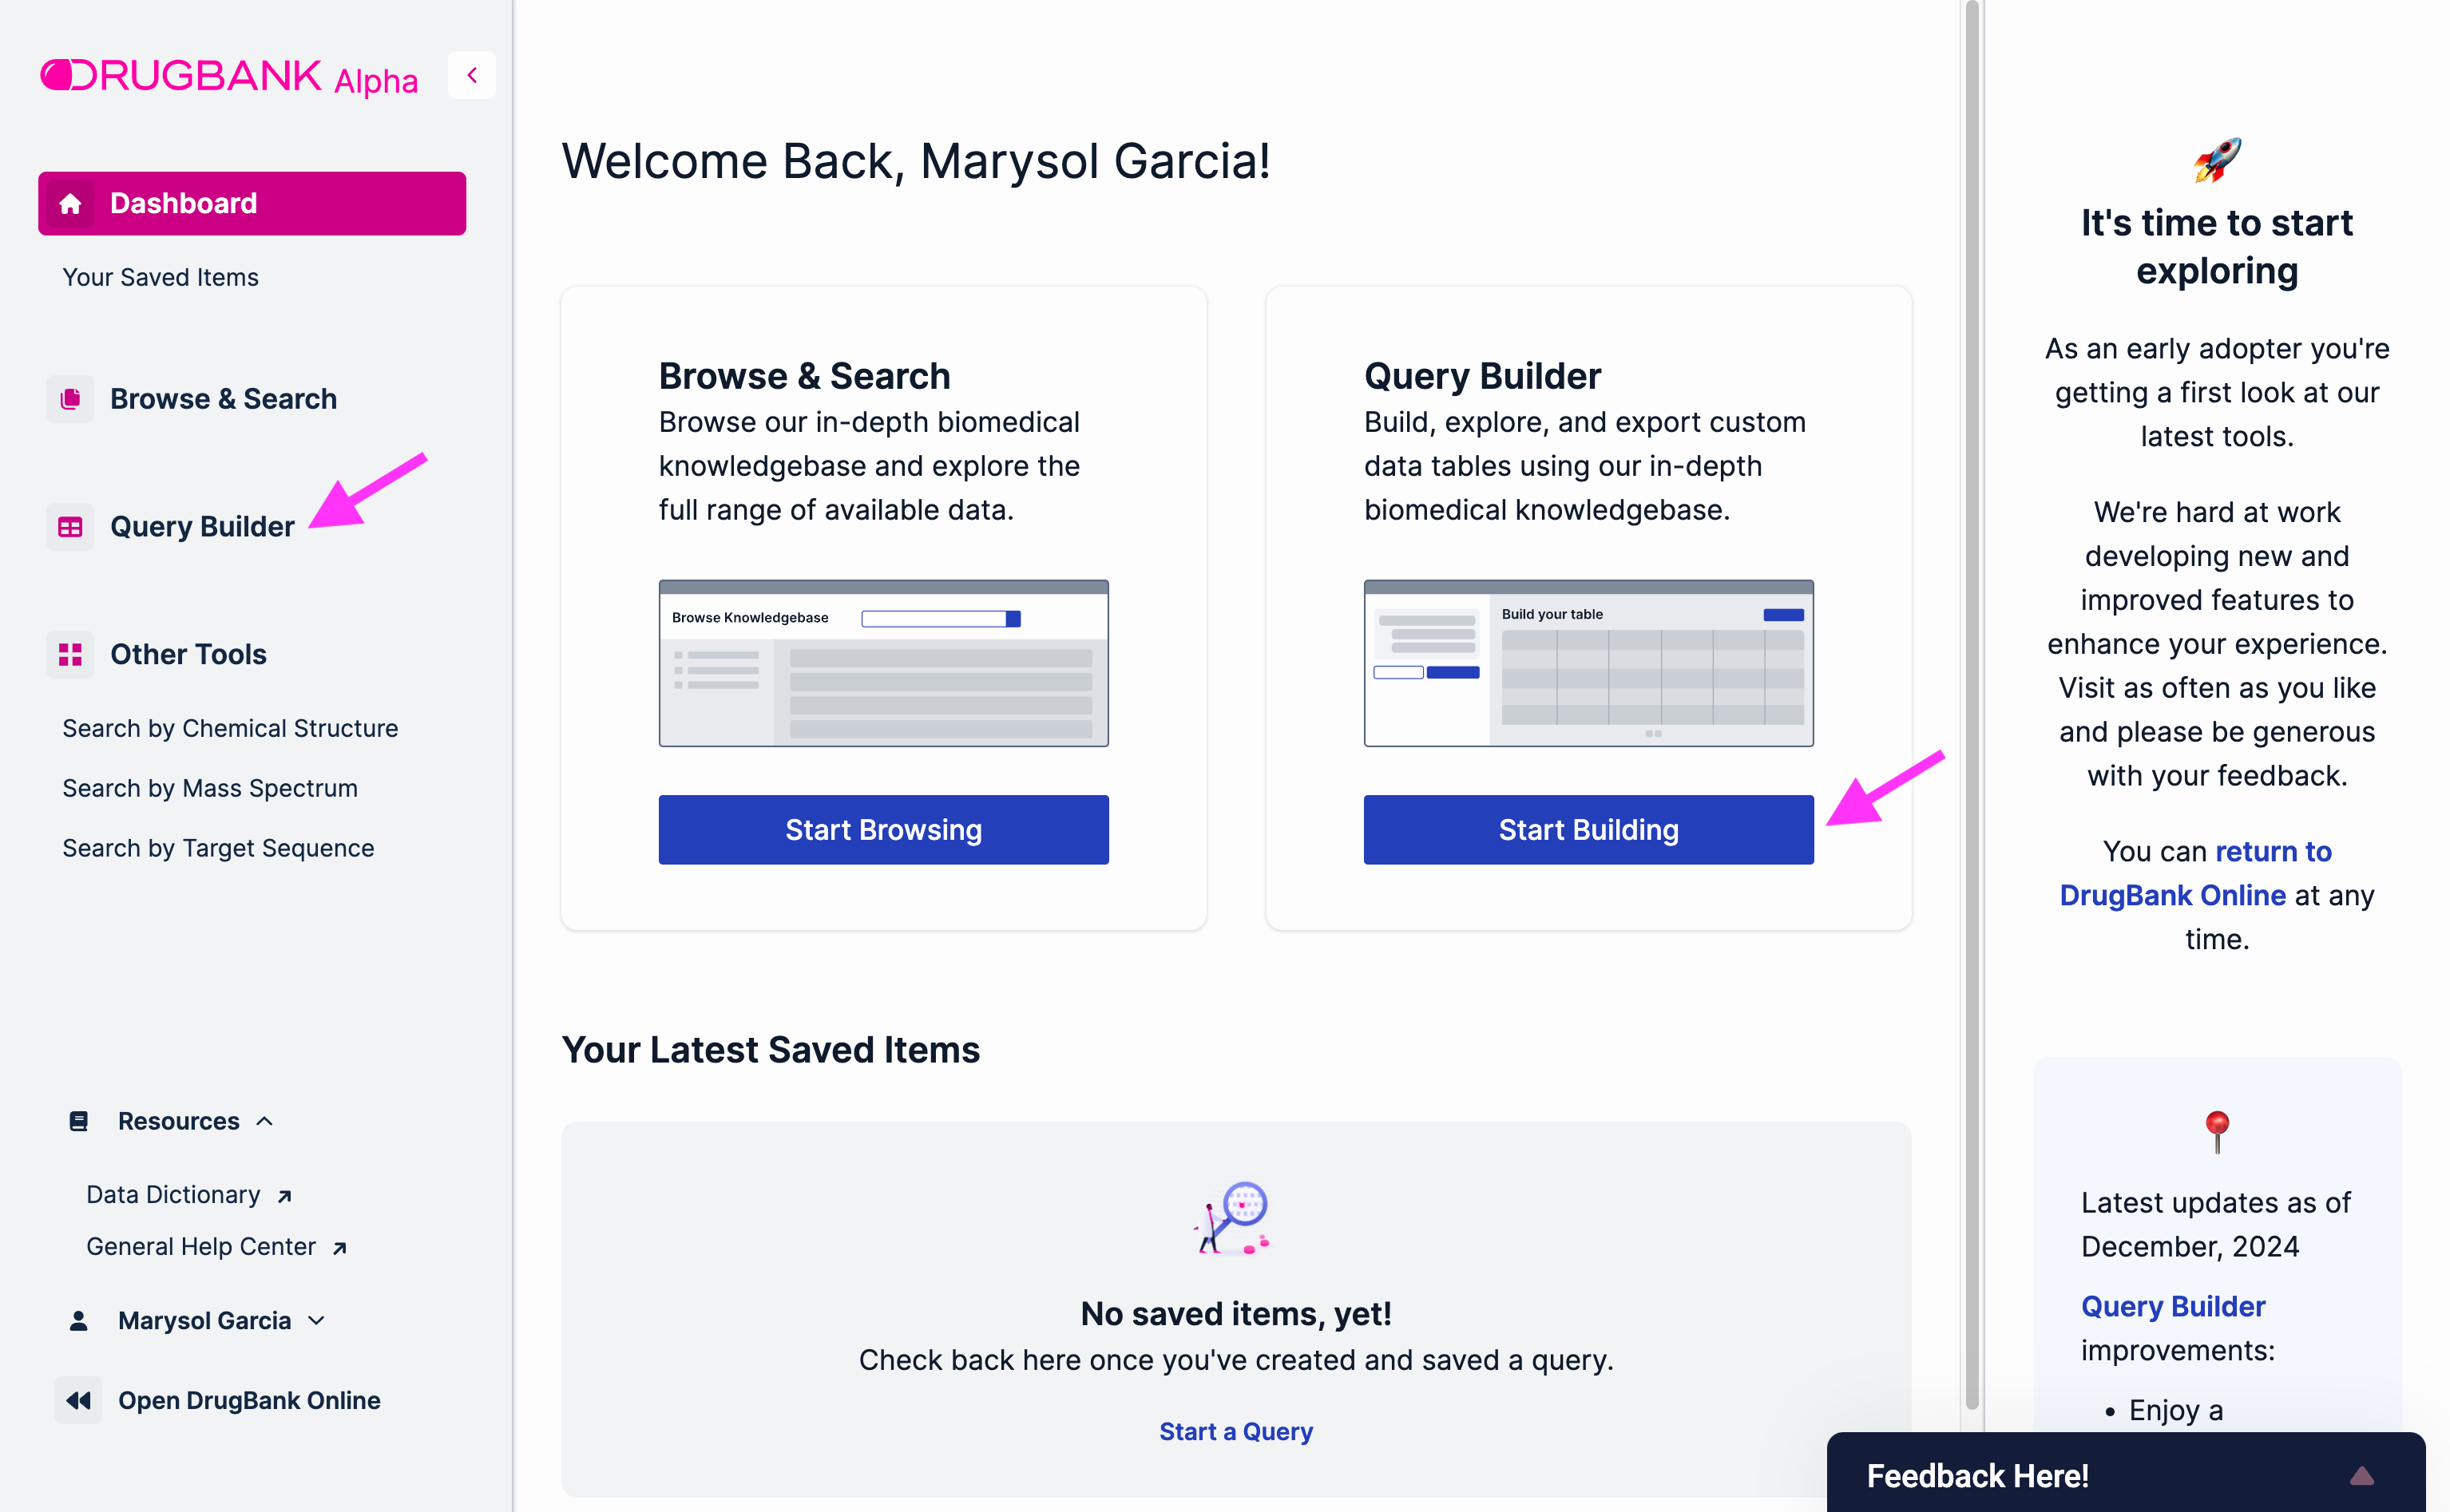Collapse the sidebar with the chevron button
The image size is (2450, 1512).
point(472,75)
